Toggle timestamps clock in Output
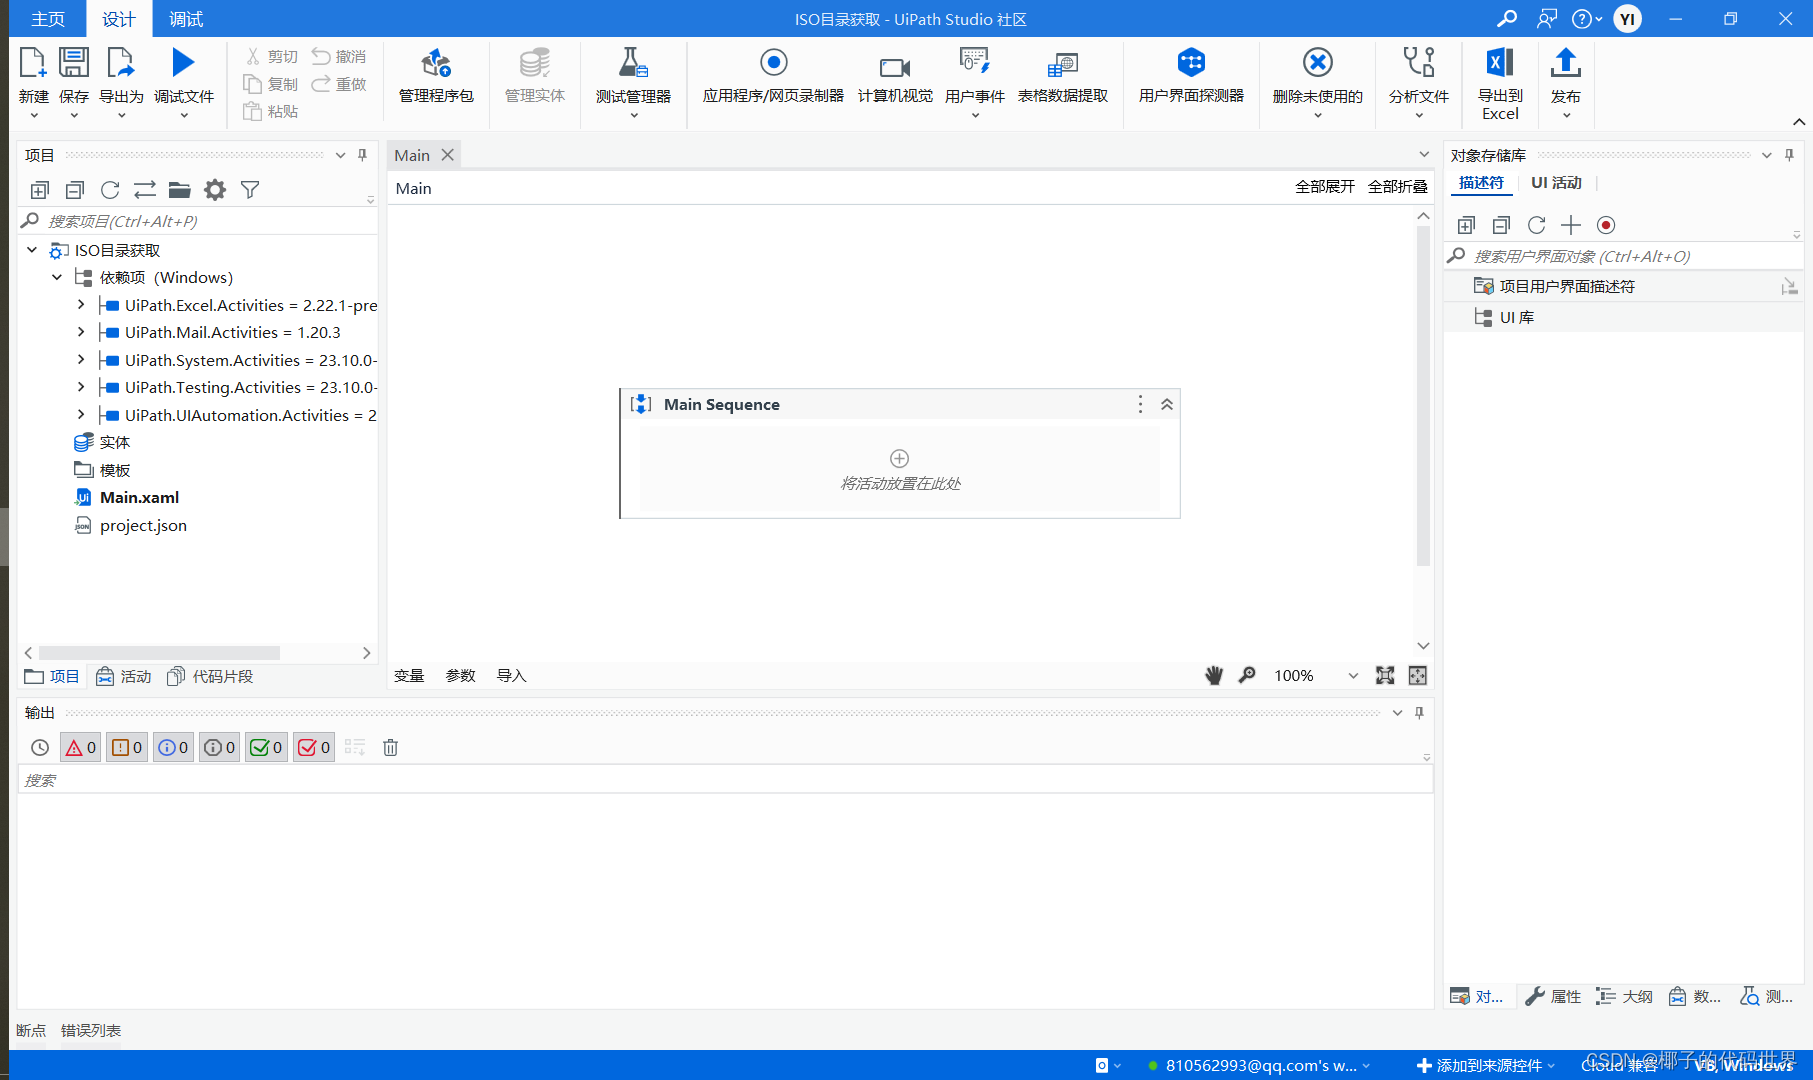 [40, 748]
